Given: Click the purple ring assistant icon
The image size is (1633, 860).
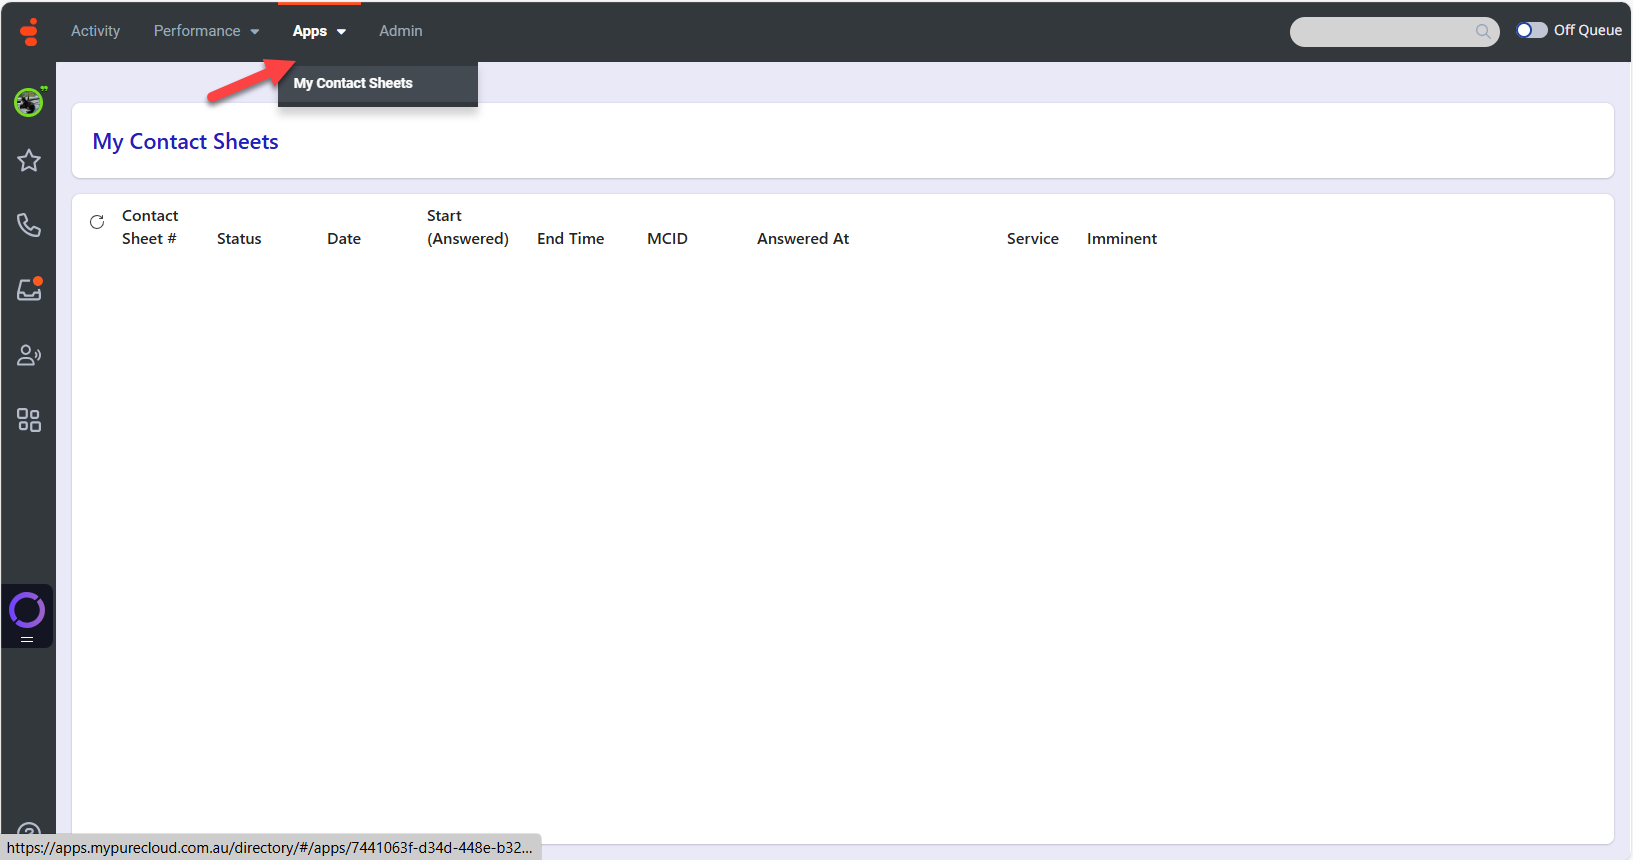Looking at the screenshot, I should click(27, 610).
